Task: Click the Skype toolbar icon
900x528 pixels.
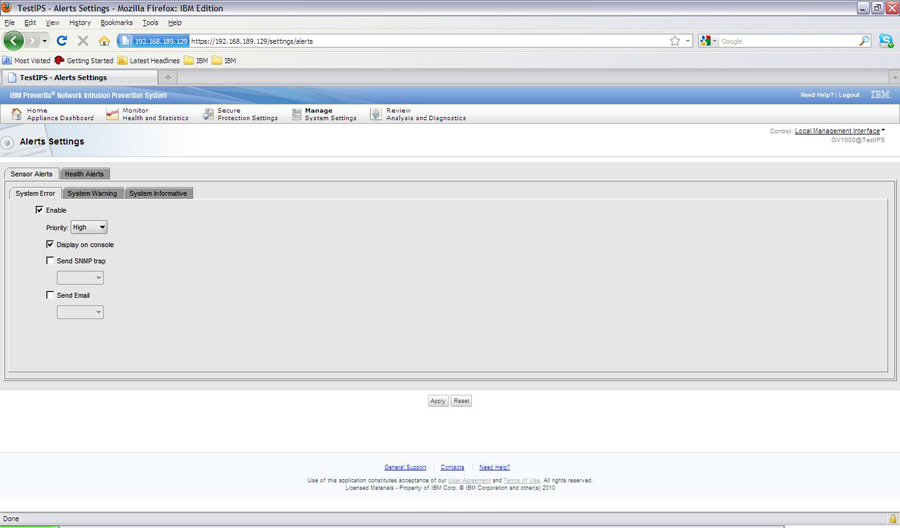Action: pyautogui.click(x=886, y=41)
